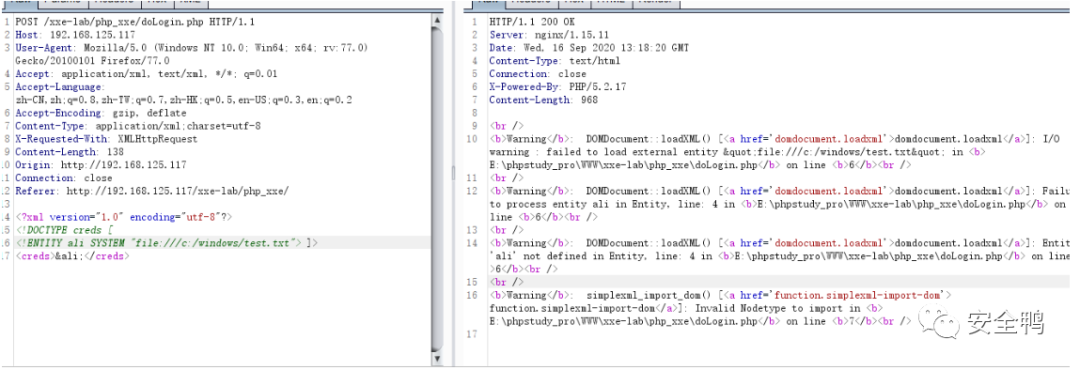Click the response Content-Length: 968 line

(544, 100)
